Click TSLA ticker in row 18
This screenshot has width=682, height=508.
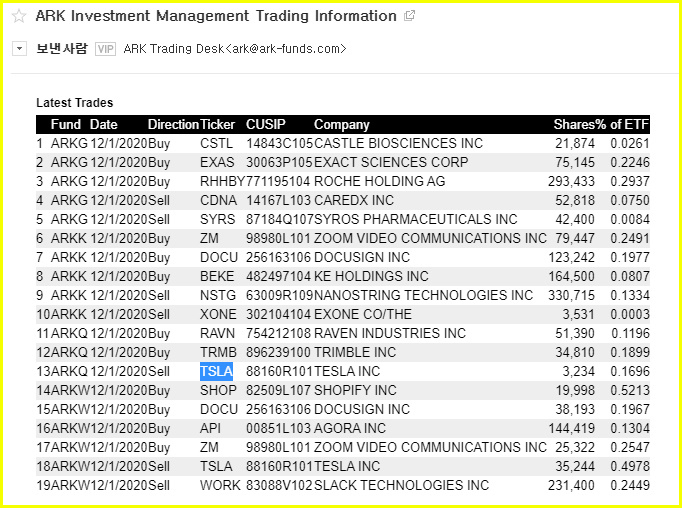[x=216, y=467]
